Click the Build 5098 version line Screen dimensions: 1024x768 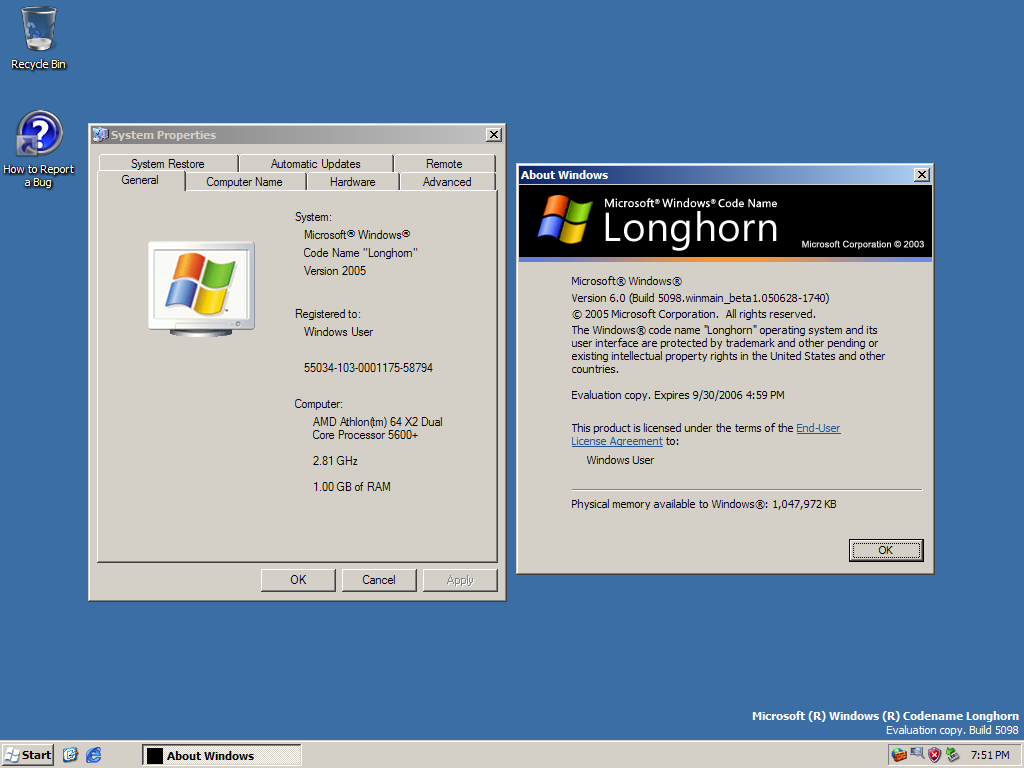click(700, 298)
